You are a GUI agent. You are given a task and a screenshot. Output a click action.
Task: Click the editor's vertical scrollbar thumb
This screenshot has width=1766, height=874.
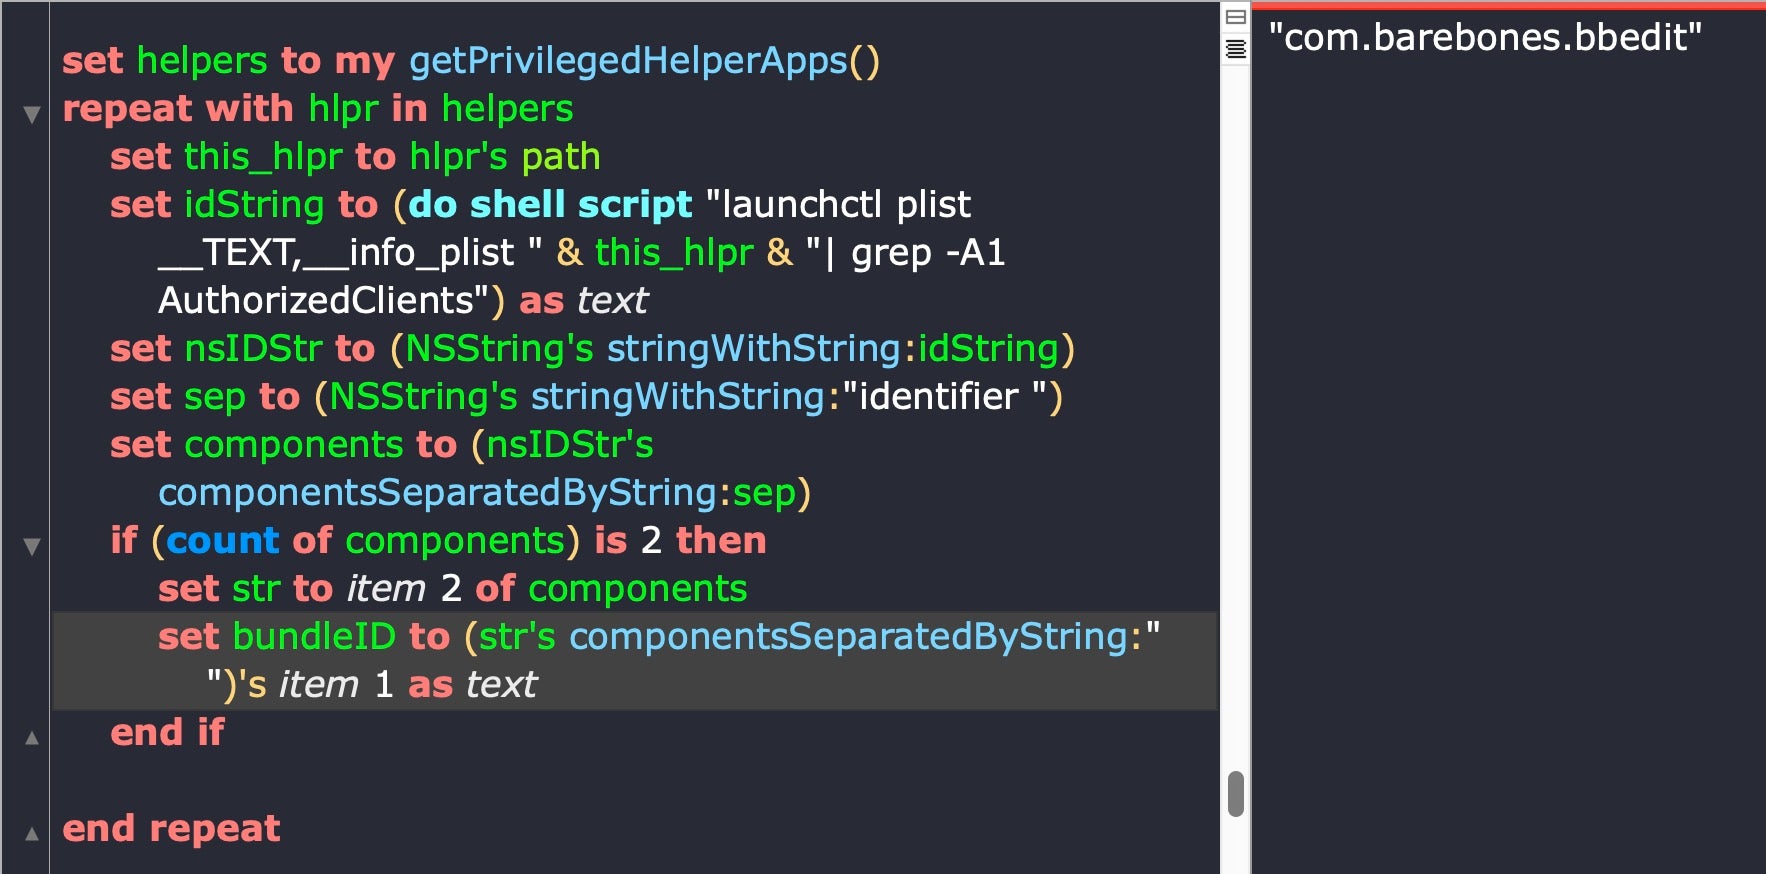click(x=1236, y=793)
